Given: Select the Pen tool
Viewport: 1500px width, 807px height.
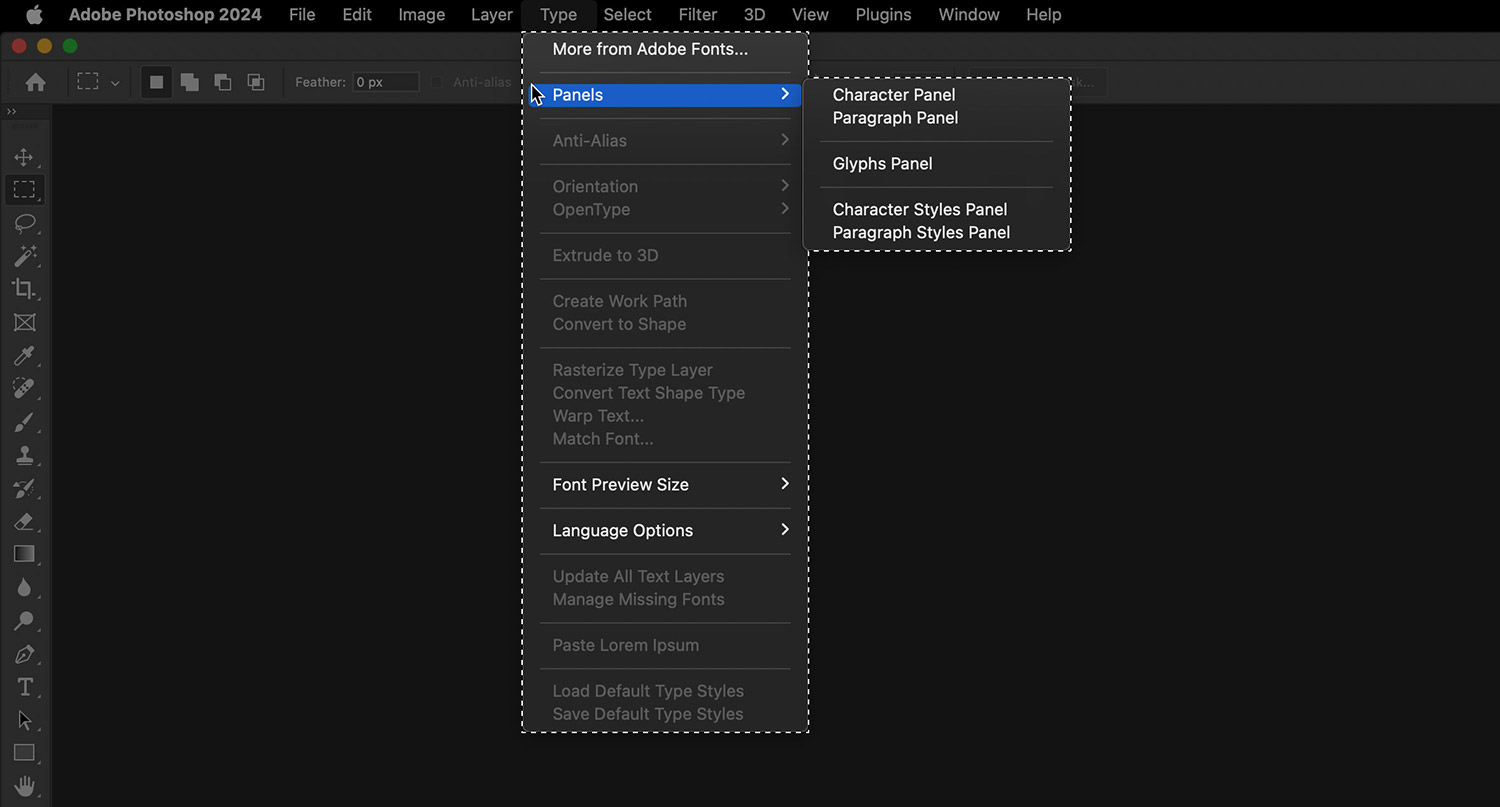Looking at the screenshot, I should point(24,654).
